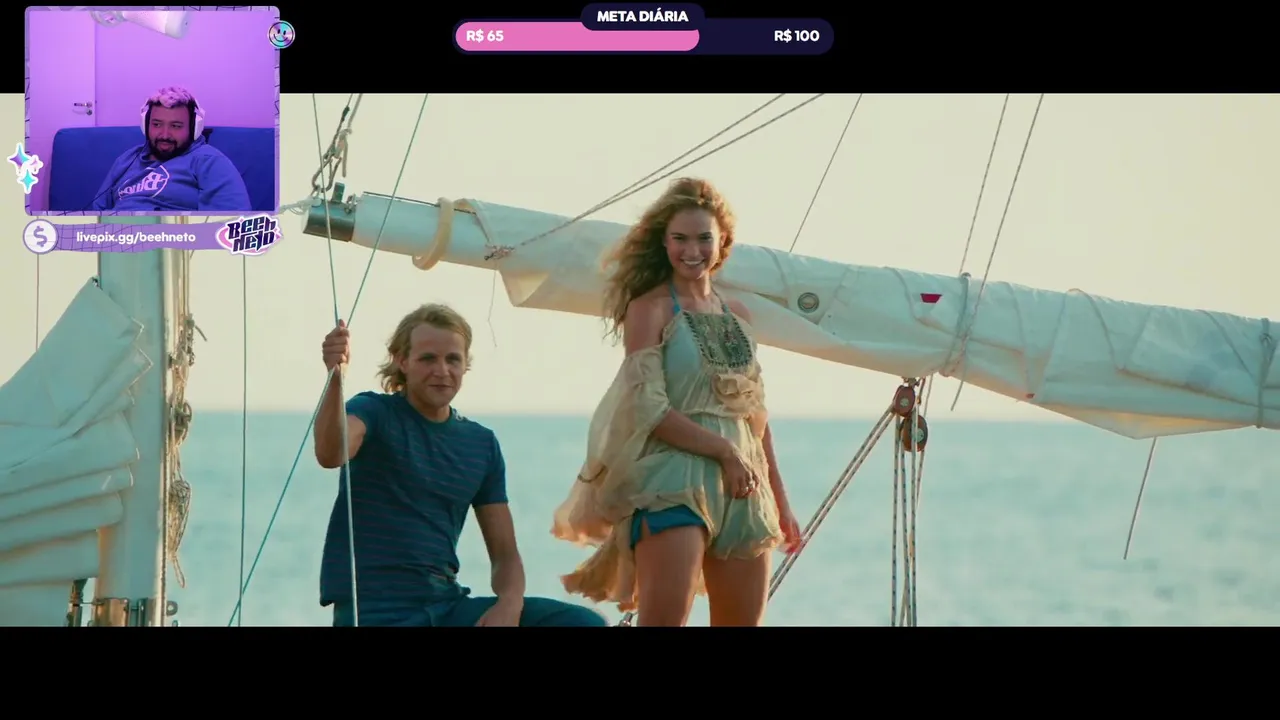This screenshot has width=1280, height=720.
Task: Click the pink daily goal progress bar
Action: tap(577, 37)
